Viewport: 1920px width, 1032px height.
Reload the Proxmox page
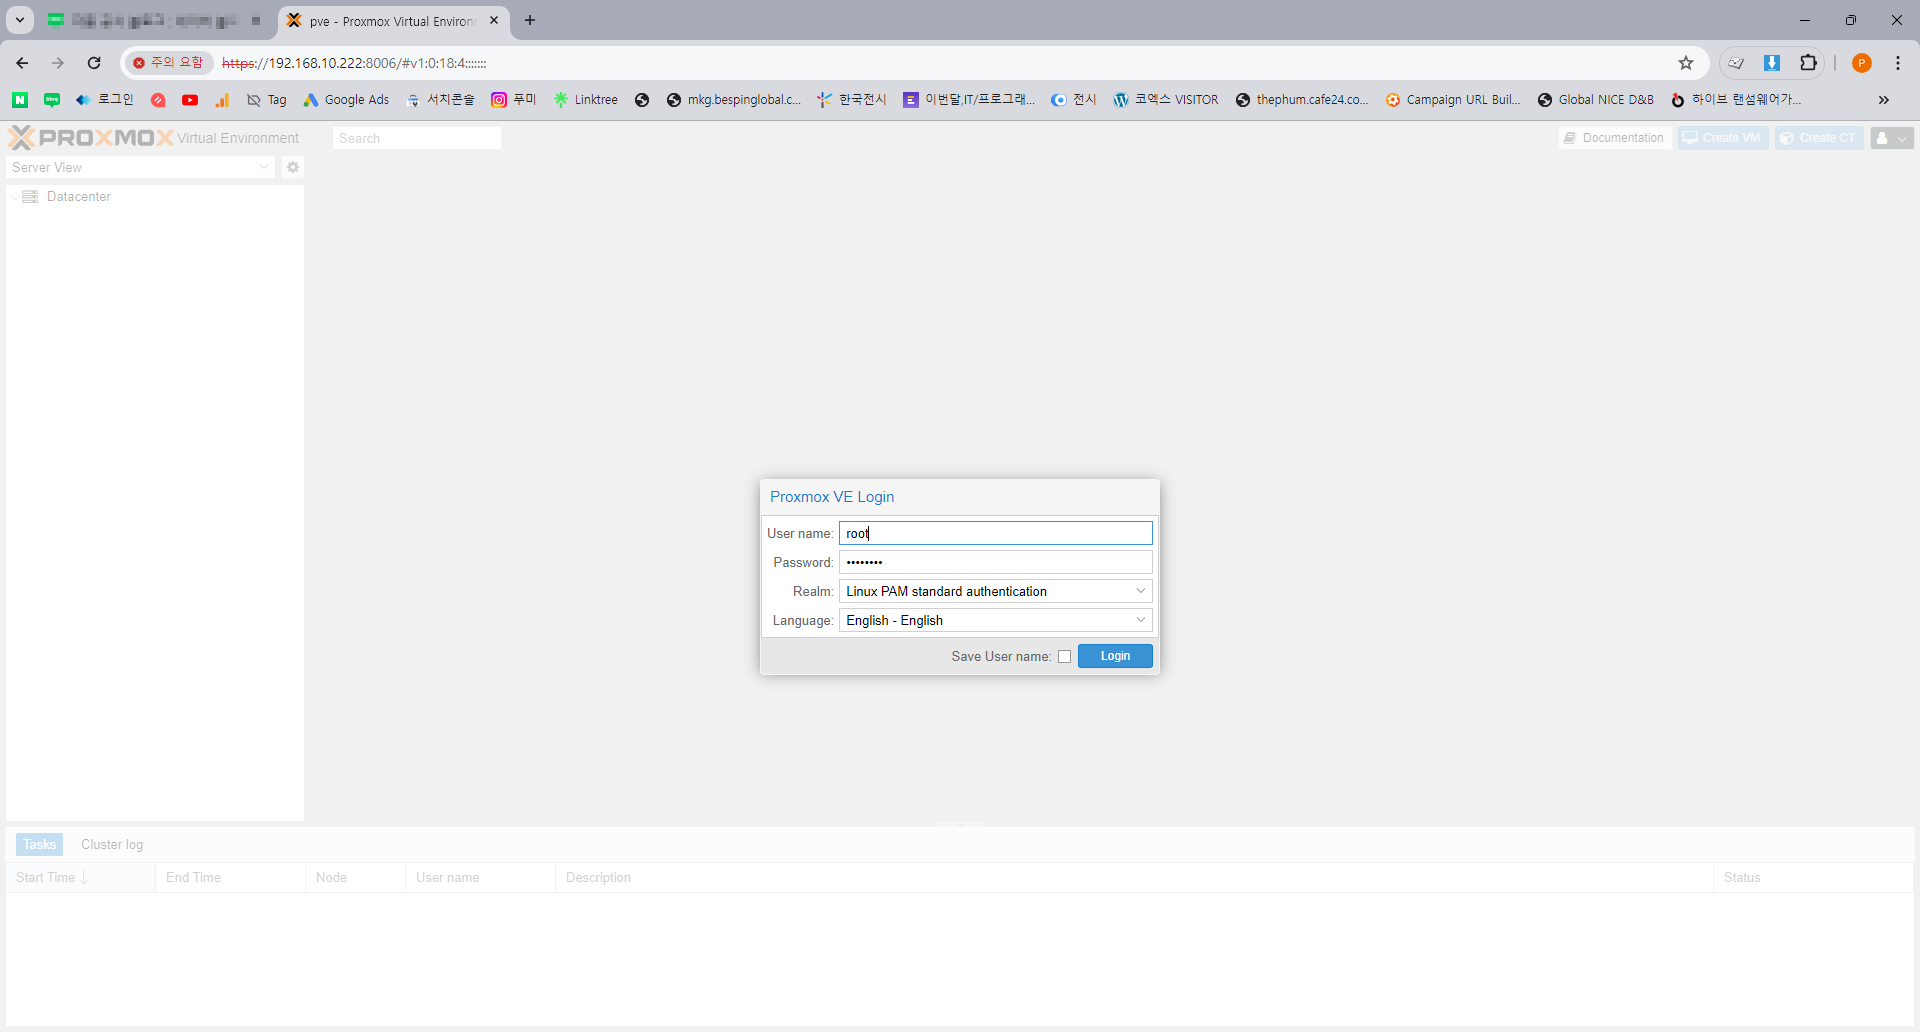point(94,63)
